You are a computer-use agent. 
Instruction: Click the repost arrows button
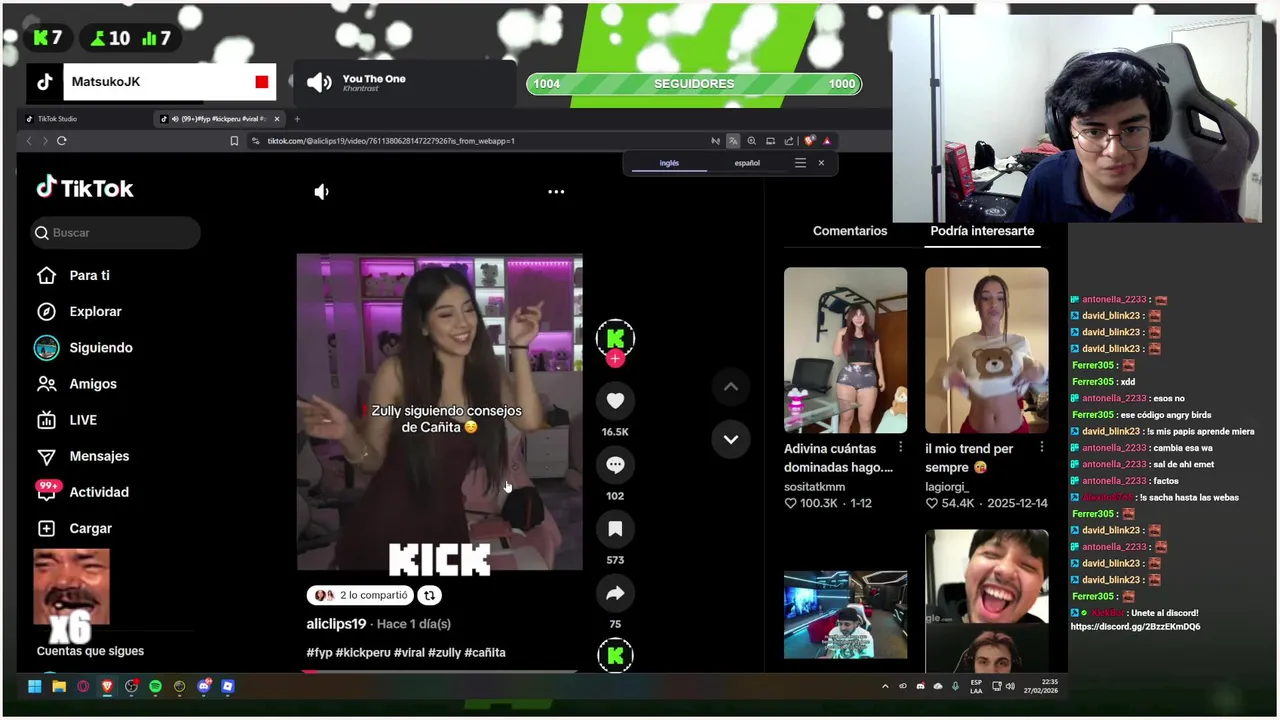pos(429,595)
